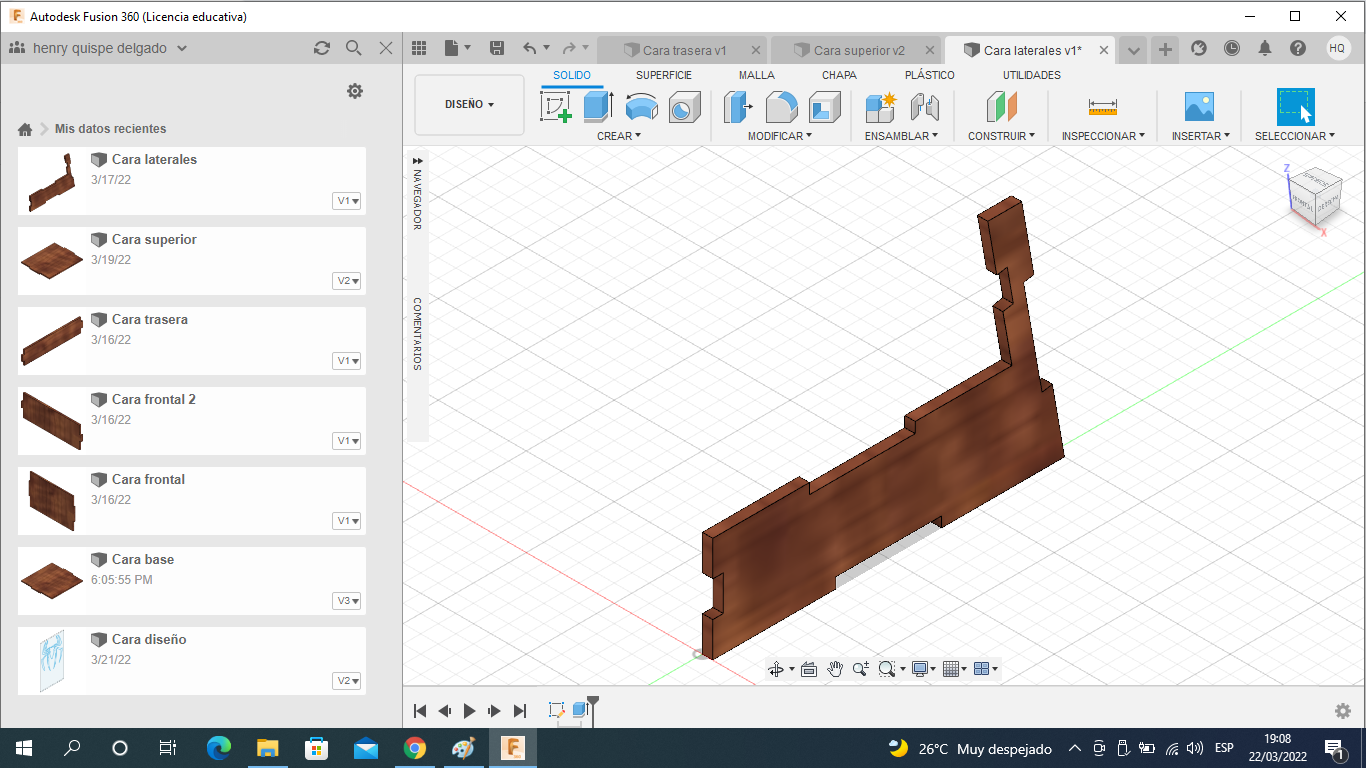
Task: Click the Insert image icon
Action: pyautogui.click(x=1199, y=107)
